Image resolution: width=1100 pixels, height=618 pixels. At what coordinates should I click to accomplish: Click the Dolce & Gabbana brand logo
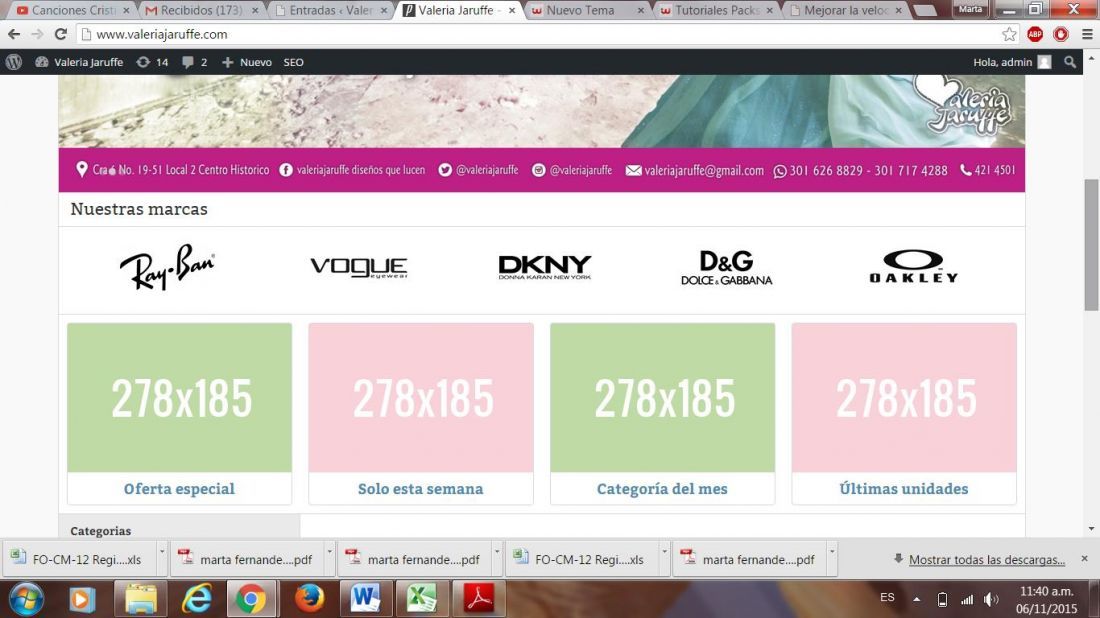coord(726,268)
